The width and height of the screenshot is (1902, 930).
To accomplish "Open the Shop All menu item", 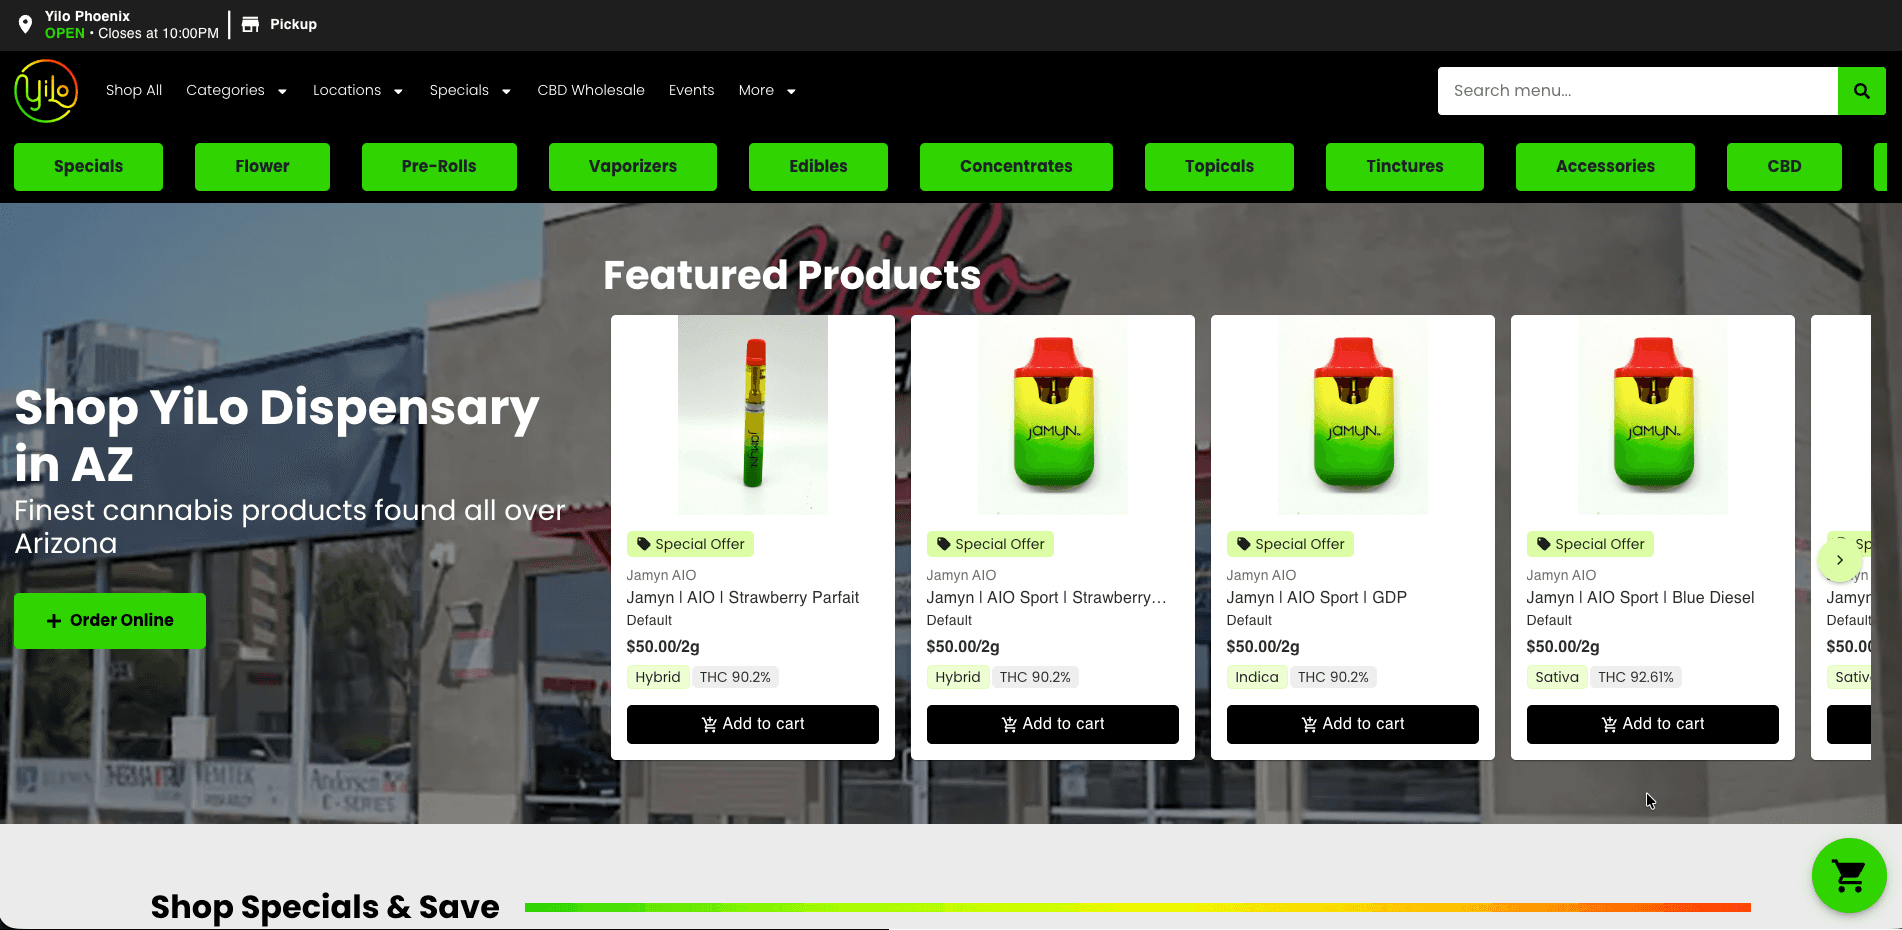I will pyautogui.click(x=134, y=90).
